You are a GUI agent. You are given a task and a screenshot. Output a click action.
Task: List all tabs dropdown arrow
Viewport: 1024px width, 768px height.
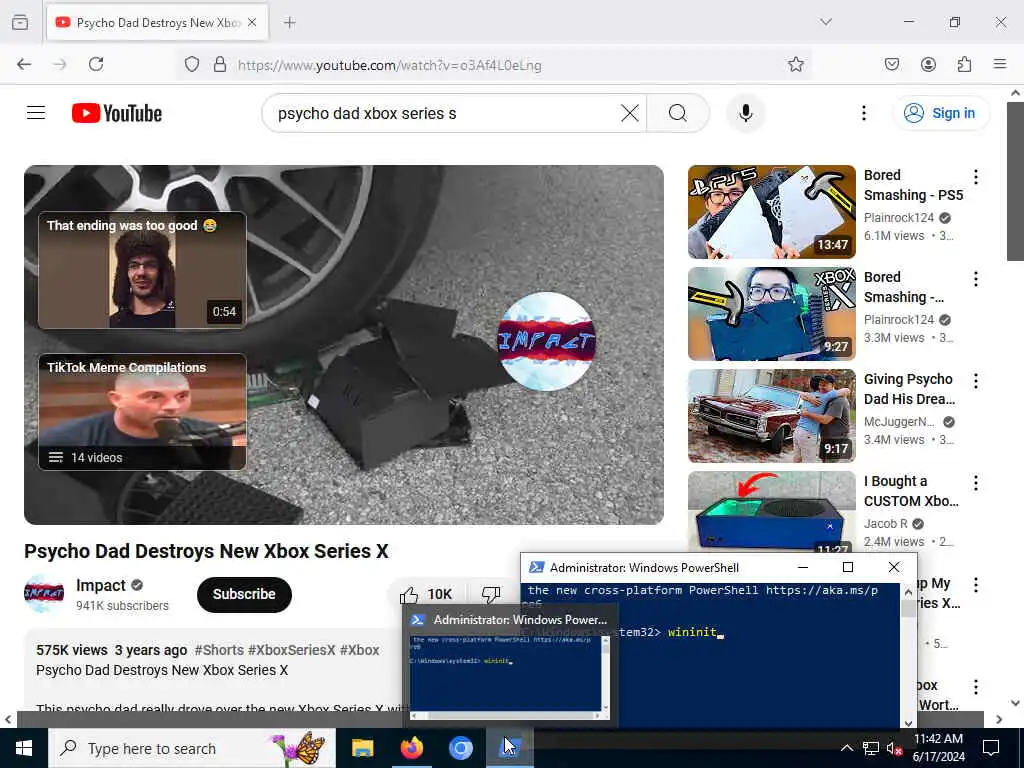[826, 22]
